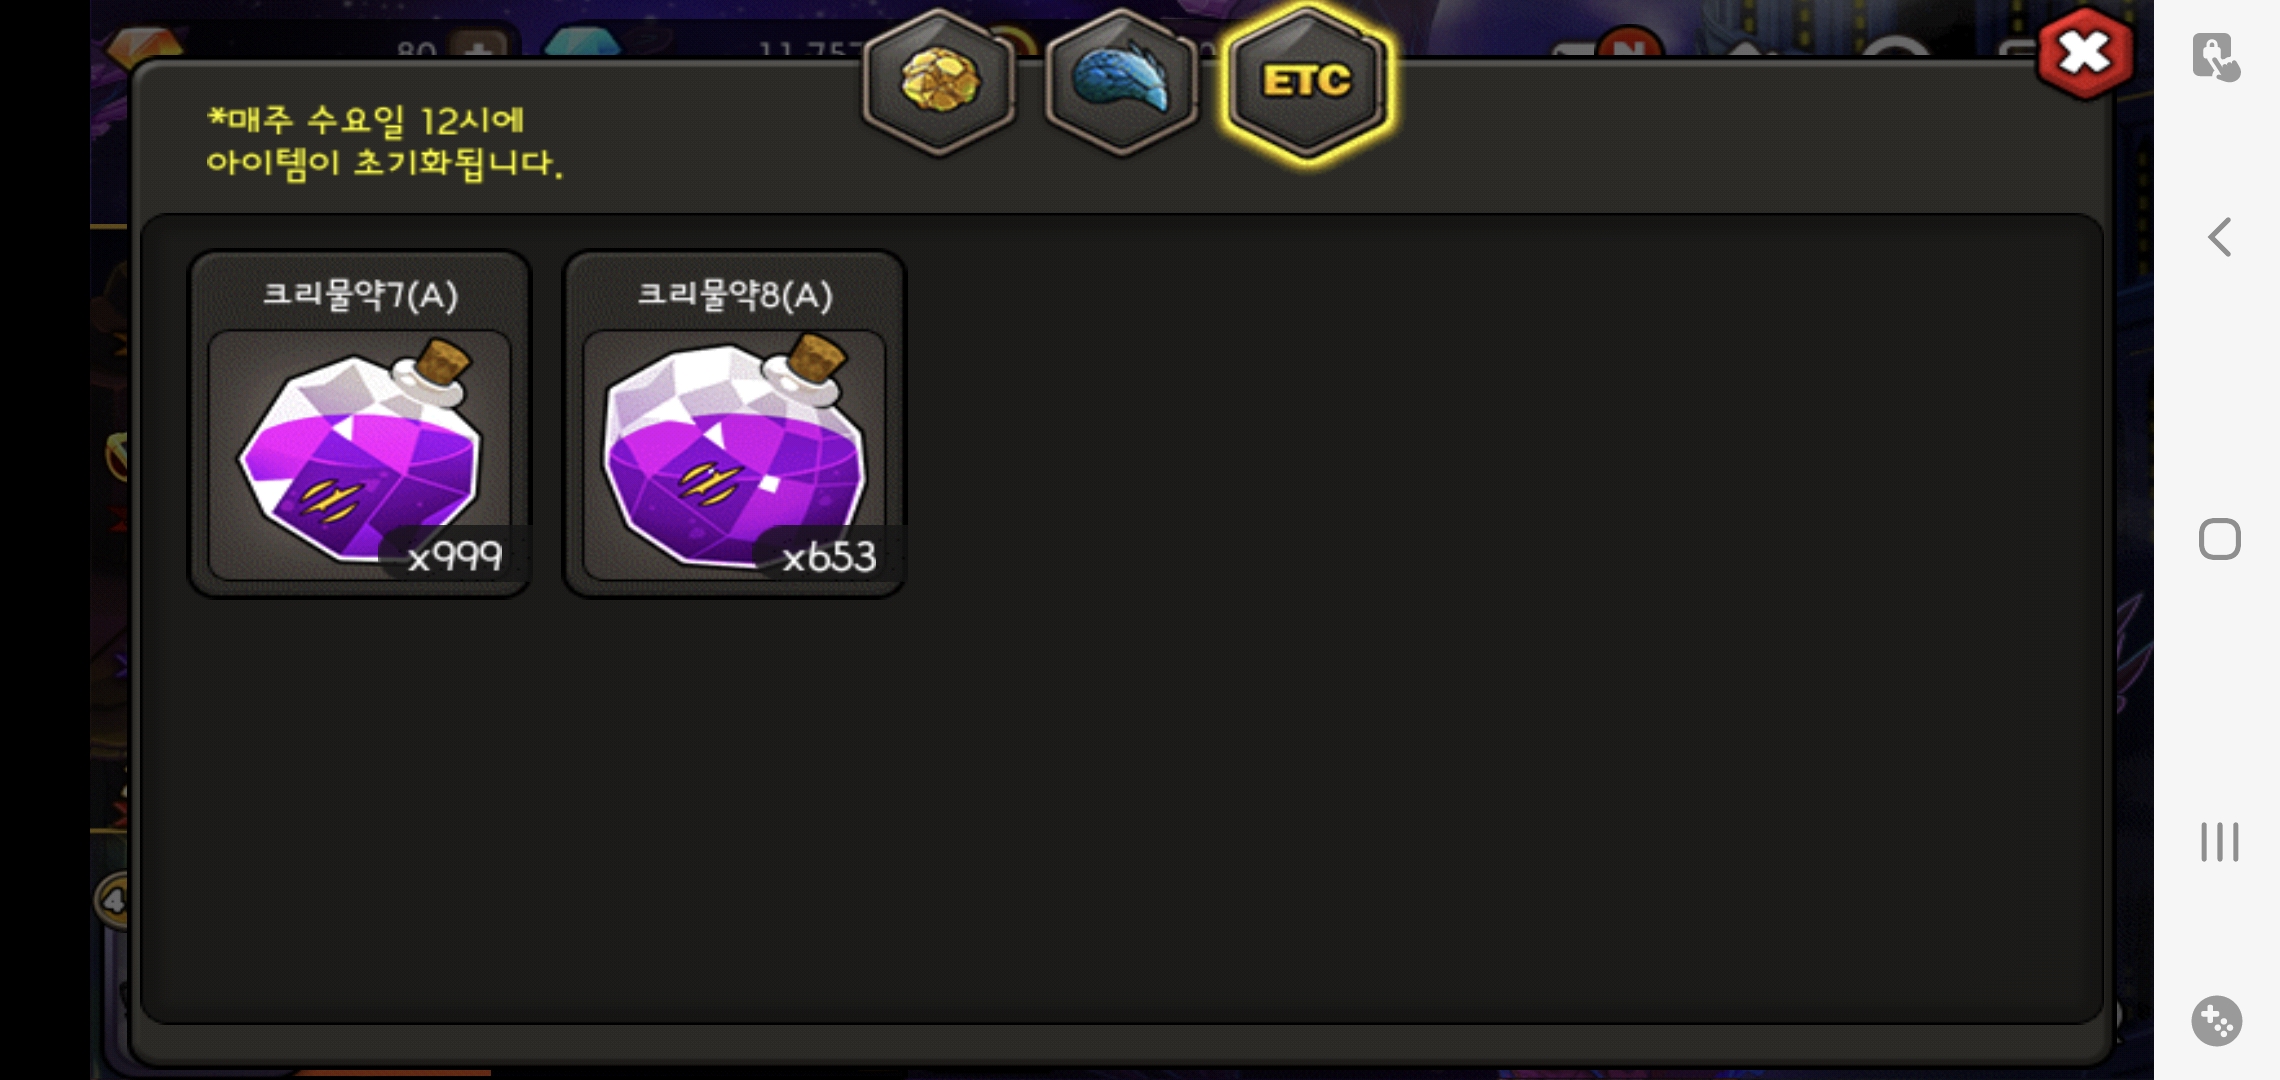The width and height of the screenshot is (2280, 1080).
Task: Close the item shop popup
Action: click(2085, 54)
